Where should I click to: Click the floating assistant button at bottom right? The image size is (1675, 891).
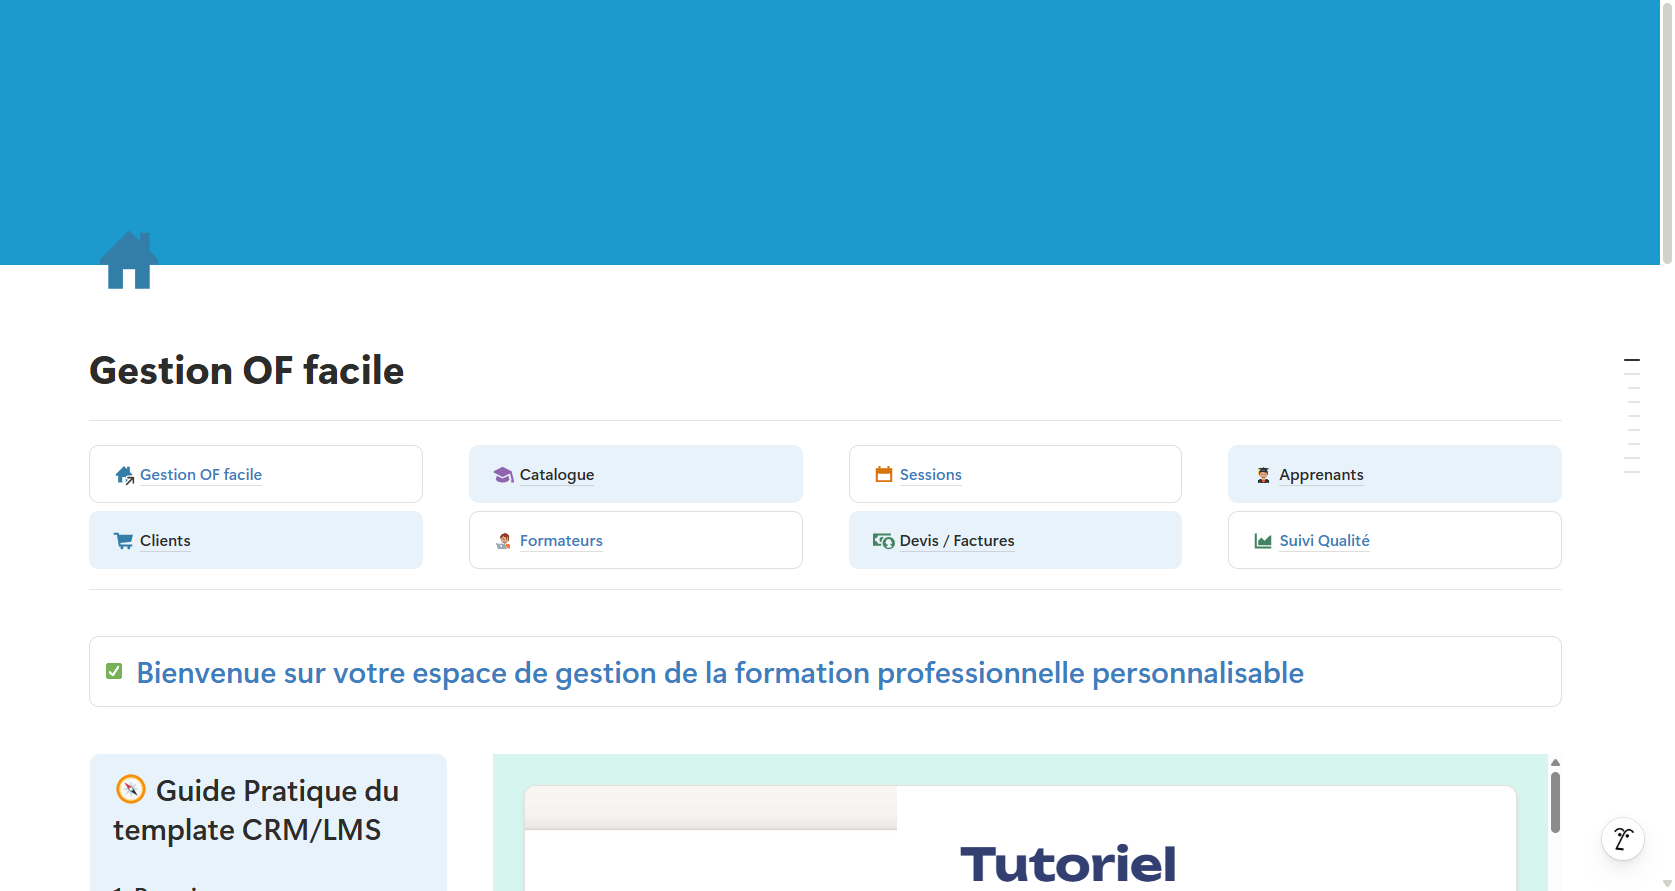coord(1622,838)
